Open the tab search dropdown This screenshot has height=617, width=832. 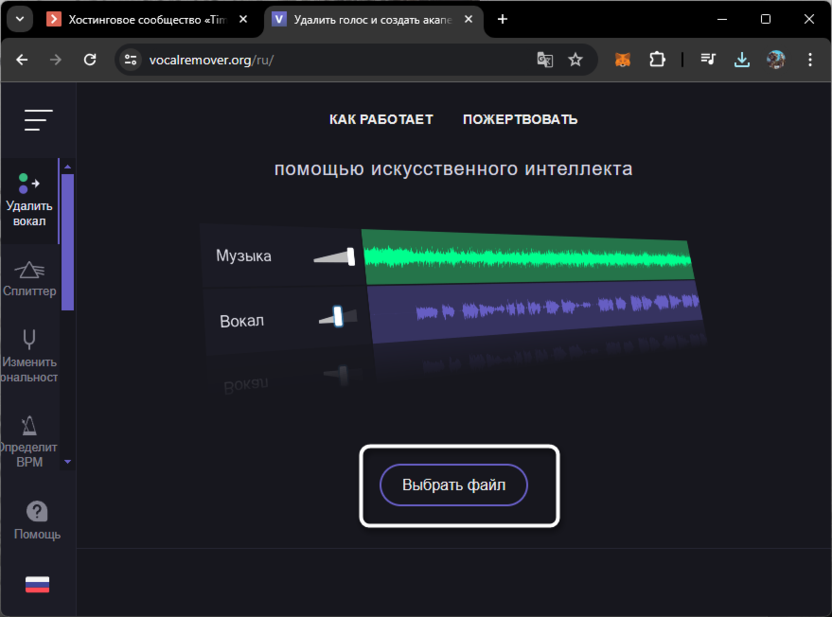(20, 19)
